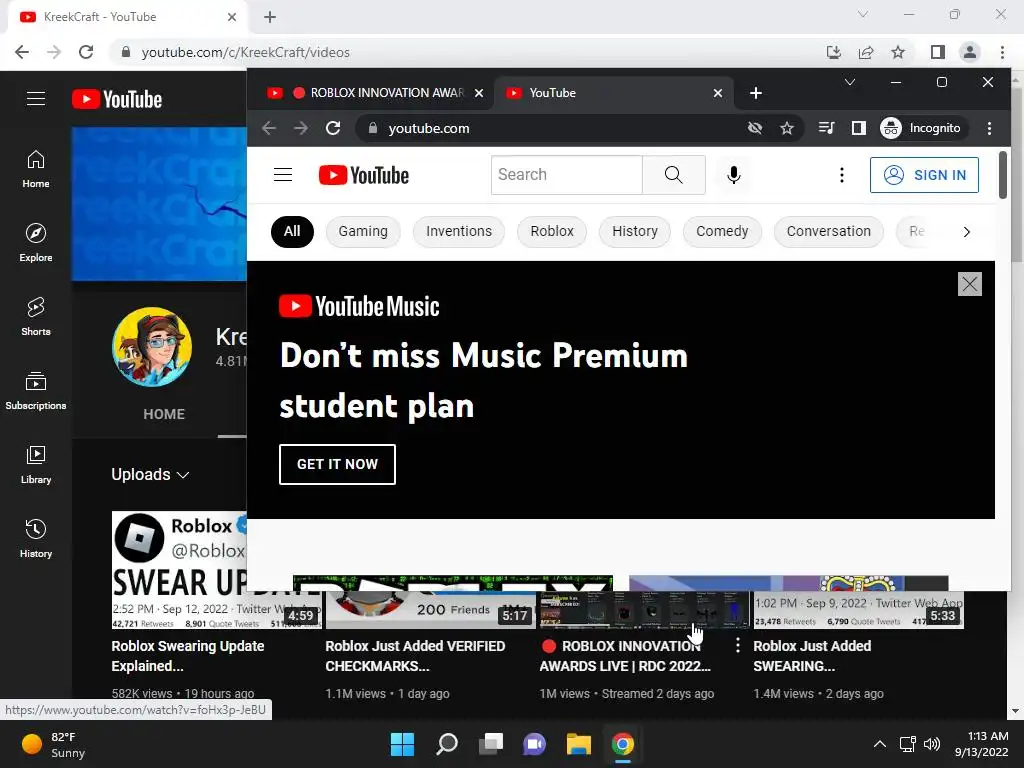Open a new tab in the incognito window

point(756,93)
